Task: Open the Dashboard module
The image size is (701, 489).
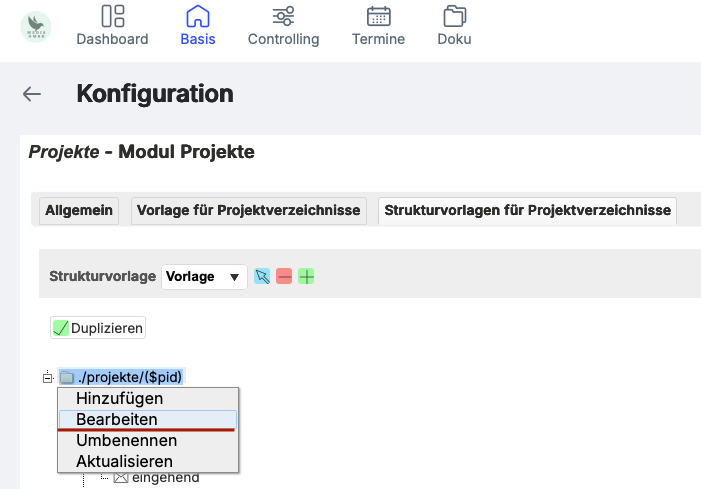Action: (x=112, y=26)
